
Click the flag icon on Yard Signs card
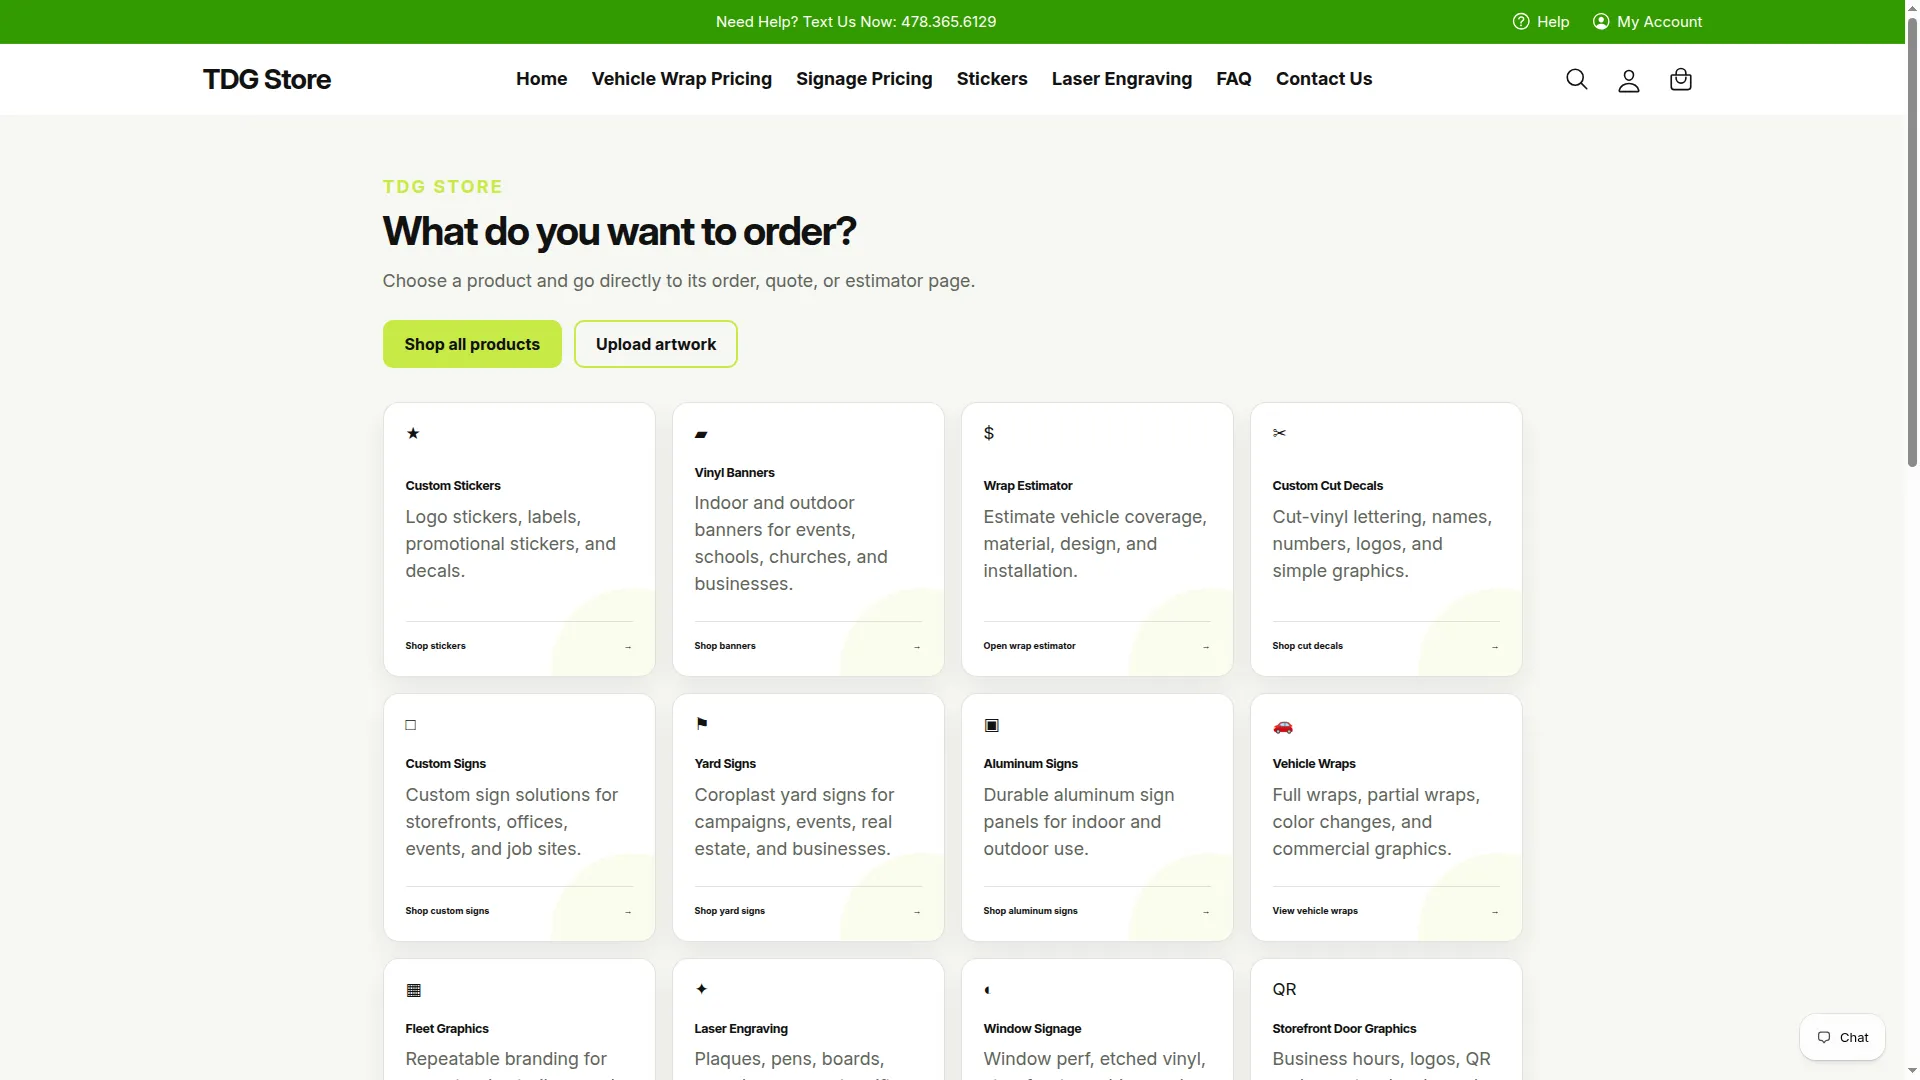tap(701, 723)
